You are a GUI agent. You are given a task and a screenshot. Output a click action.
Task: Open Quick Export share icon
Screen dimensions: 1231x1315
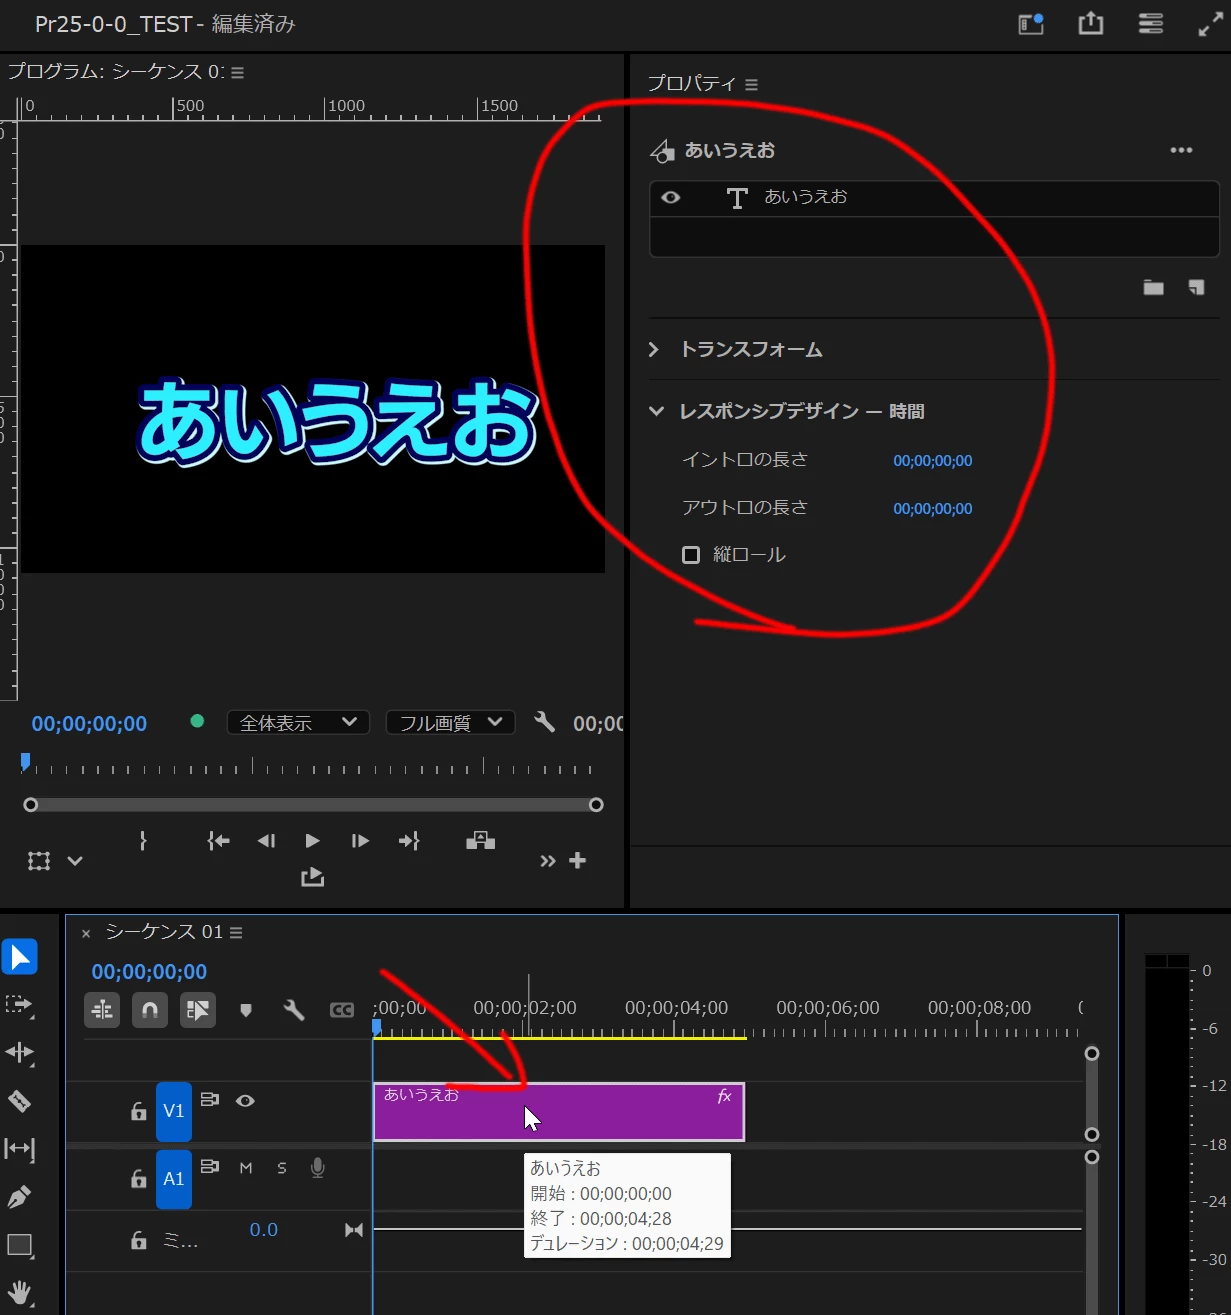click(x=1091, y=23)
